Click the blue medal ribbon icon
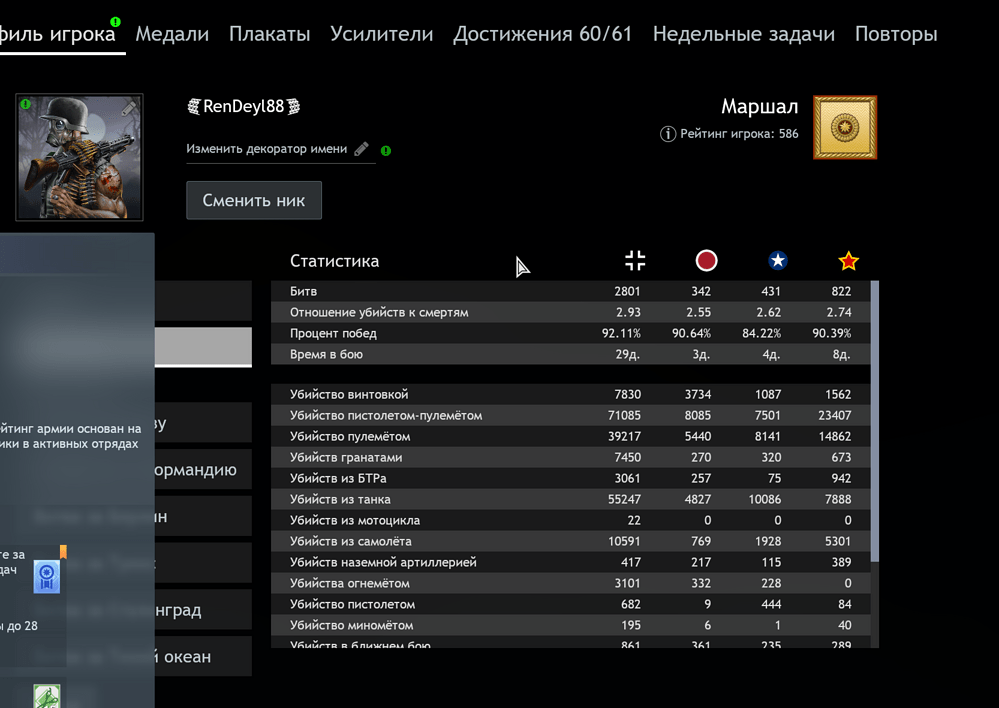 [x=46, y=576]
